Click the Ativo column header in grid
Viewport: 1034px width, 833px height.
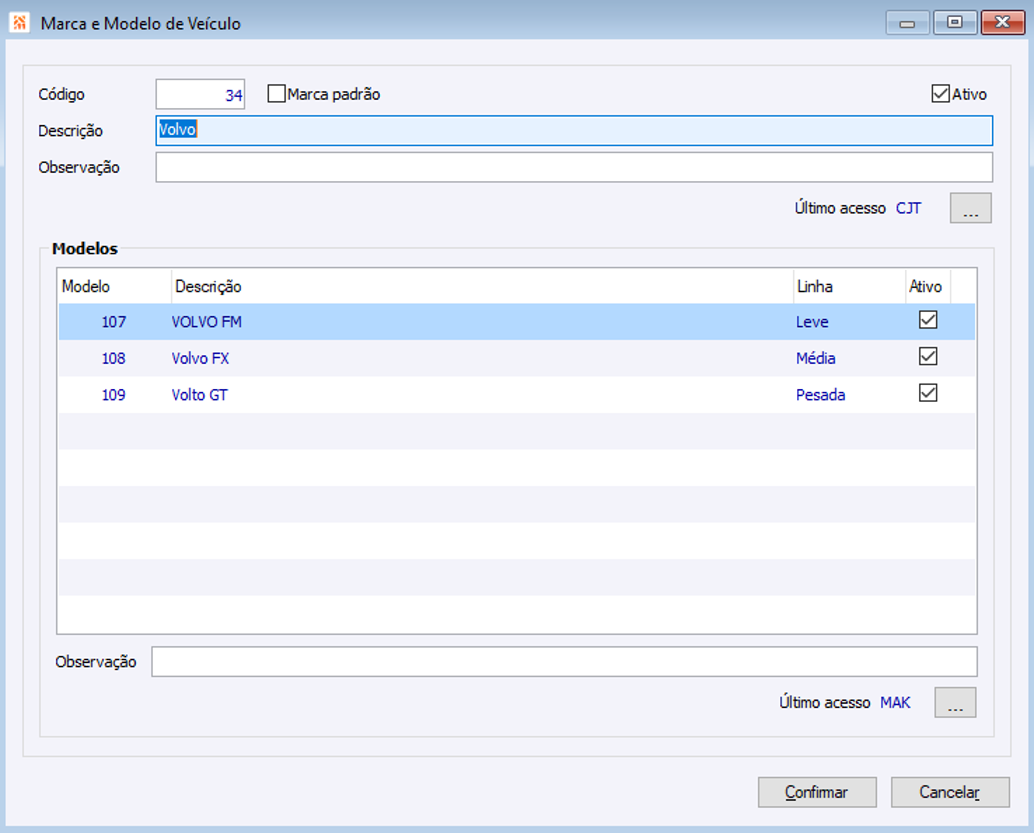click(928, 286)
